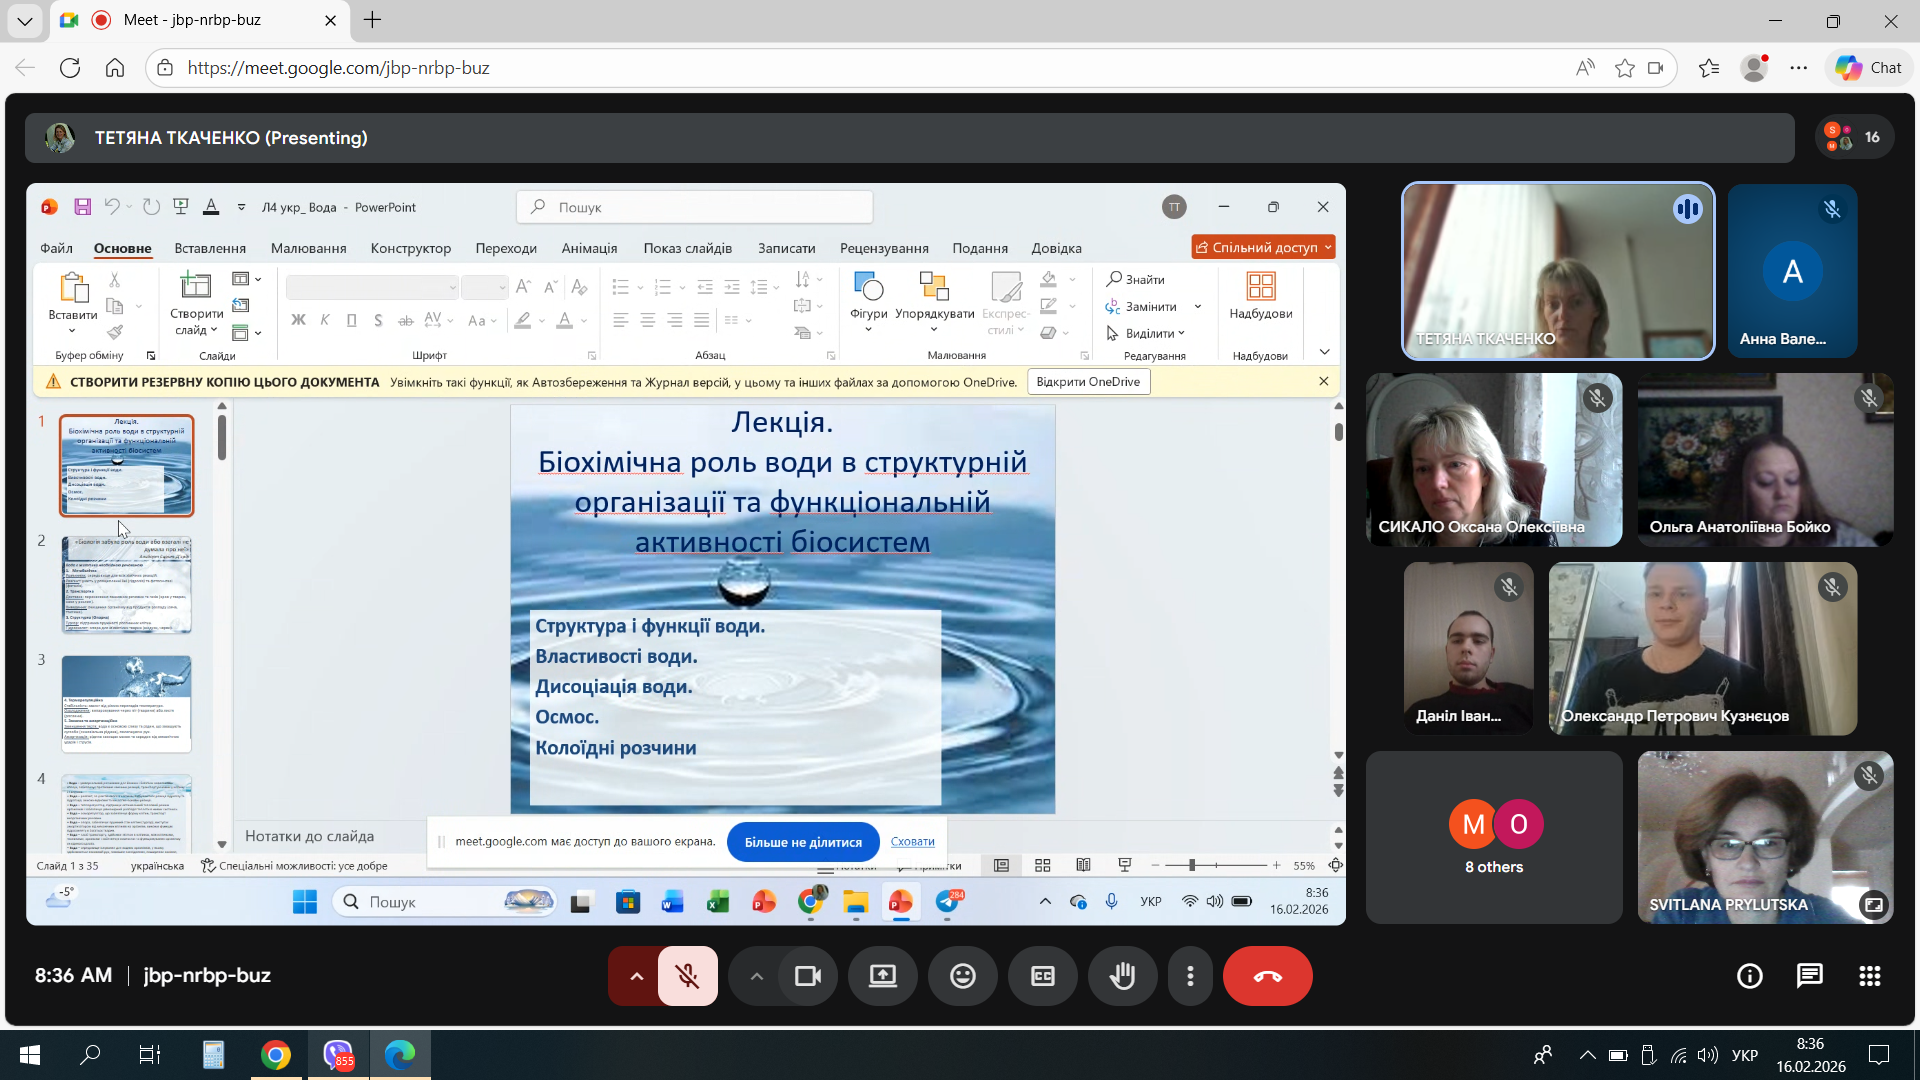Open the activities grid icon
This screenshot has width=1920, height=1080.
click(x=1869, y=976)
